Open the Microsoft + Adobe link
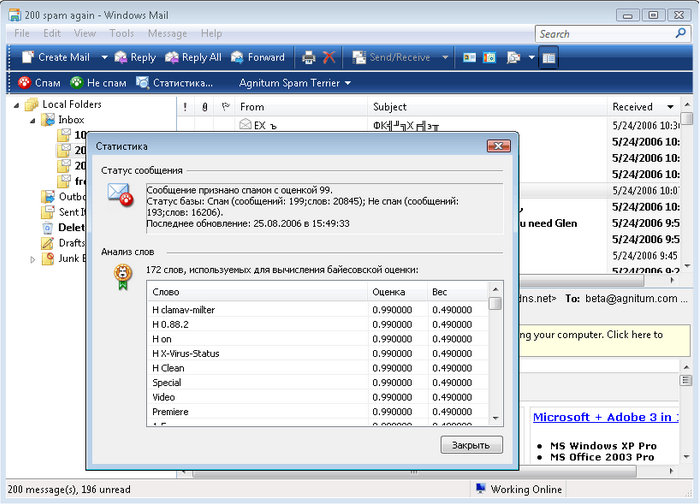Image resolution: width=700 pixels, height=504 pixels. 605,417
